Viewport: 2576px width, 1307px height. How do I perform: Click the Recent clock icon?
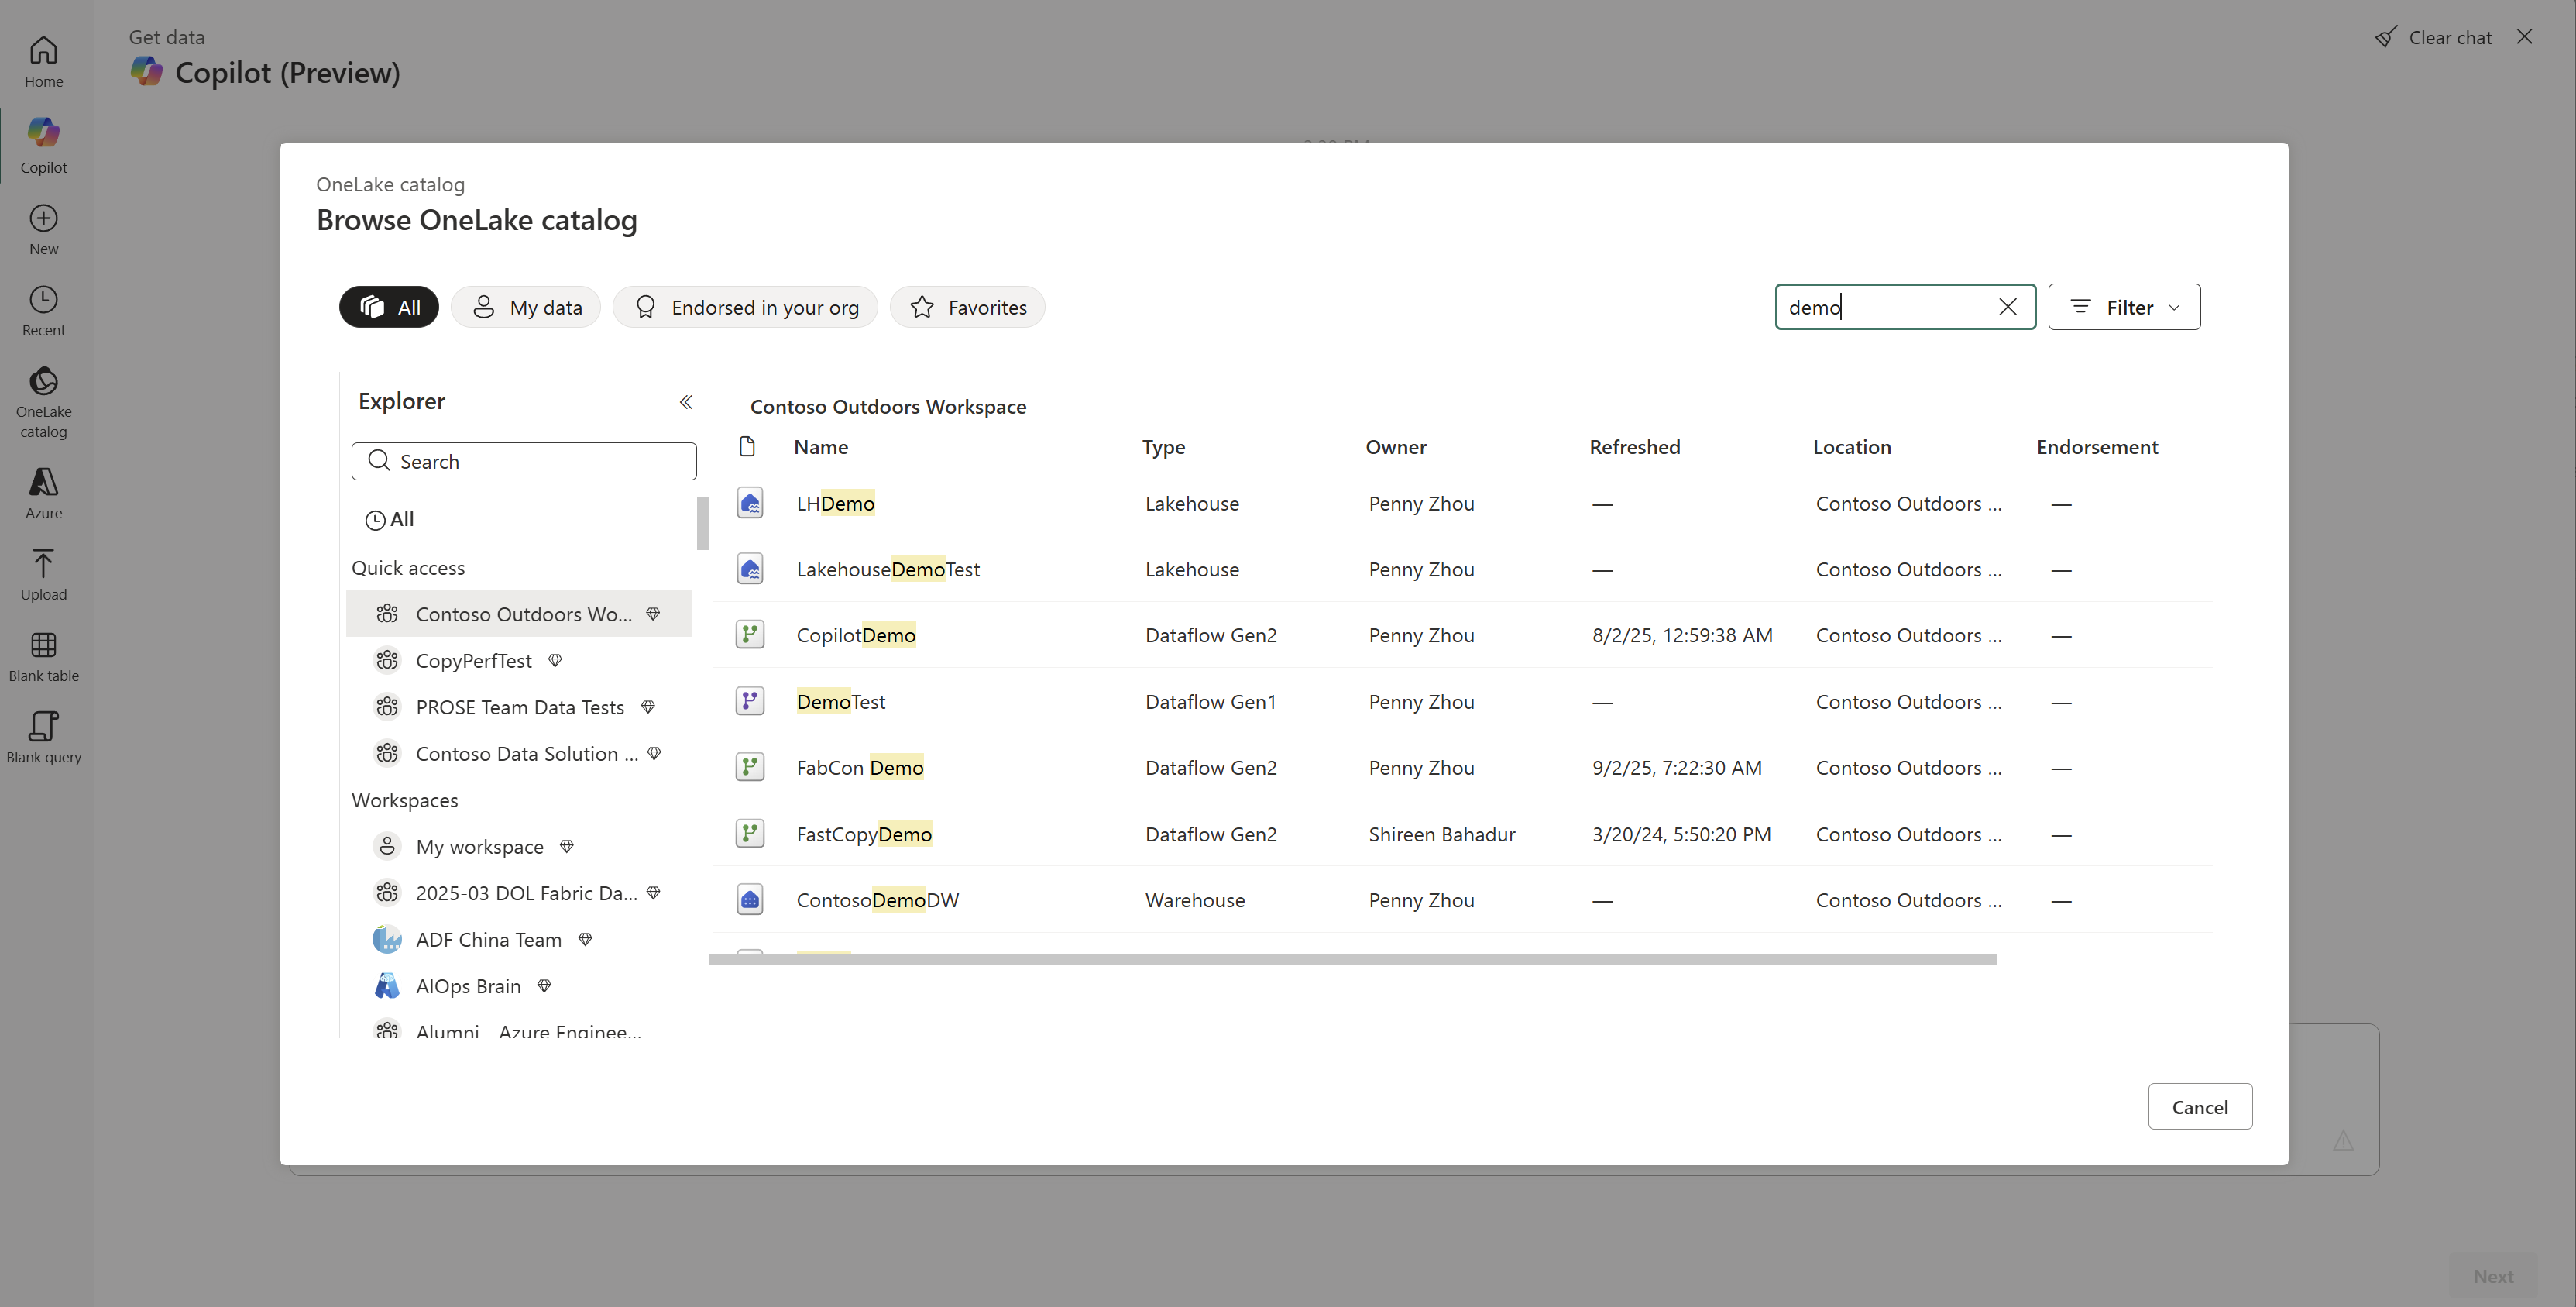click(43, 300)
